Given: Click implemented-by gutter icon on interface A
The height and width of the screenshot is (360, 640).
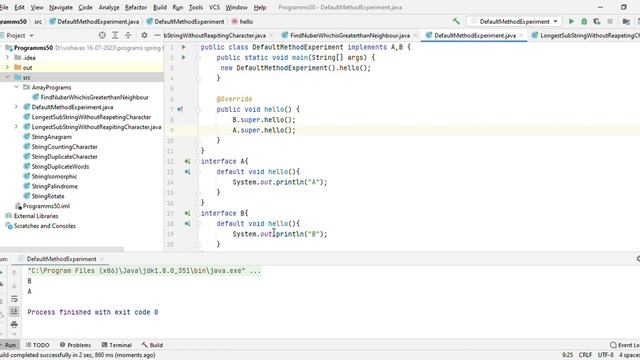Looking at the screenshot, I should pyautogui.click(x=187, y=161).
